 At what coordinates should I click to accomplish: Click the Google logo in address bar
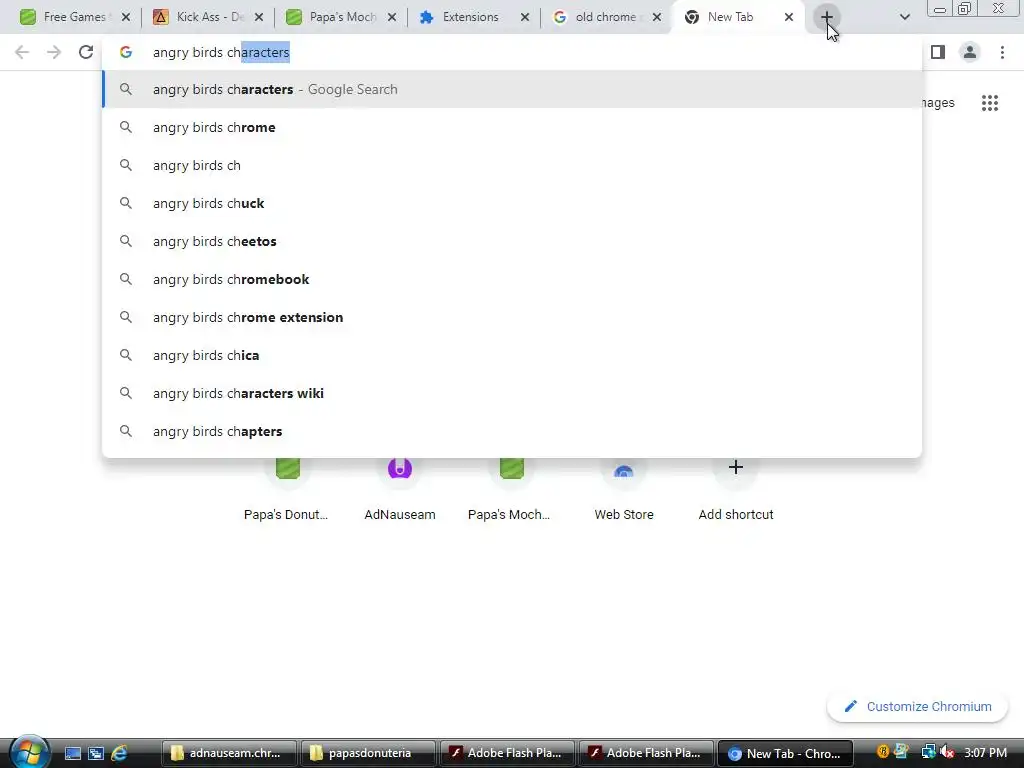point(126,52)
